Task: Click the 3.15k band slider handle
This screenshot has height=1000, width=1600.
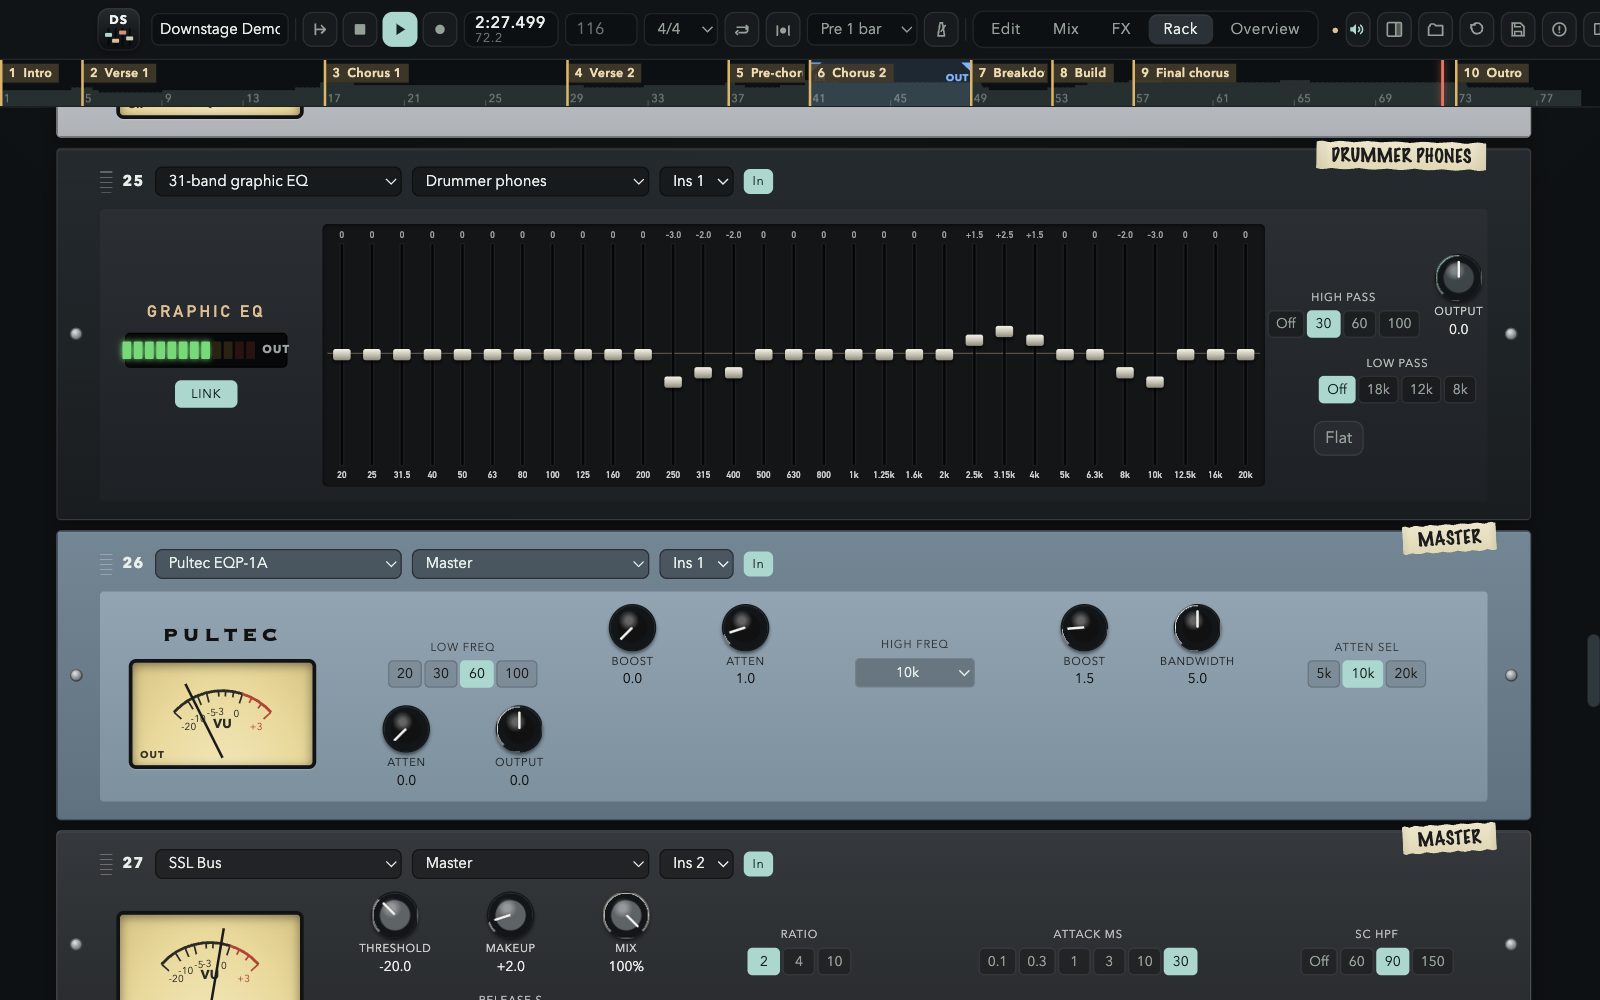Action: point(1004,331)
